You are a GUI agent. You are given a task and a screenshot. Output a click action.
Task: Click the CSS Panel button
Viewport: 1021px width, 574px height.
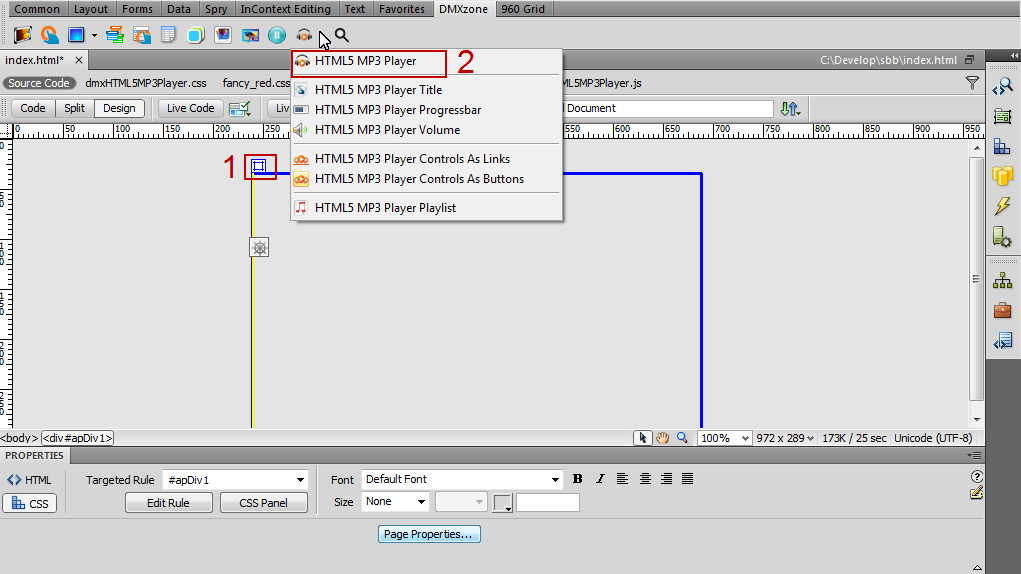coord(263,503)
